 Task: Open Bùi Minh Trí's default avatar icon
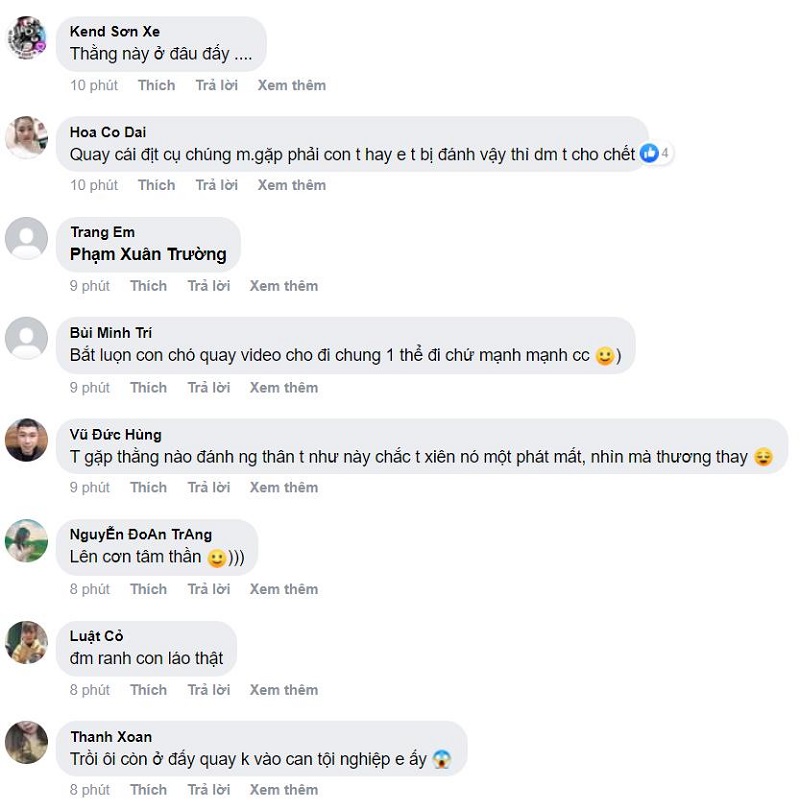click(26, 338)
